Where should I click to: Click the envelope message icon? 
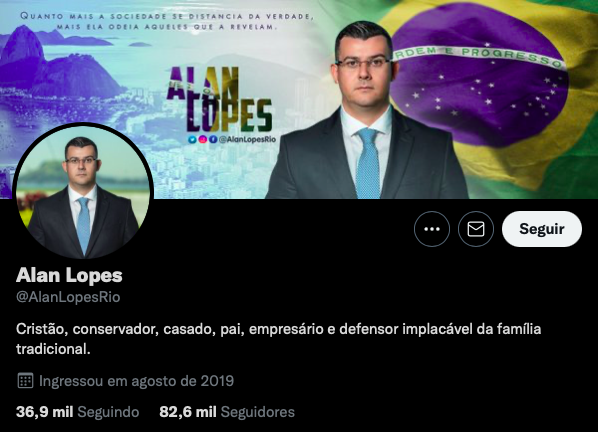pyautogui.click(x=476, y=229)
